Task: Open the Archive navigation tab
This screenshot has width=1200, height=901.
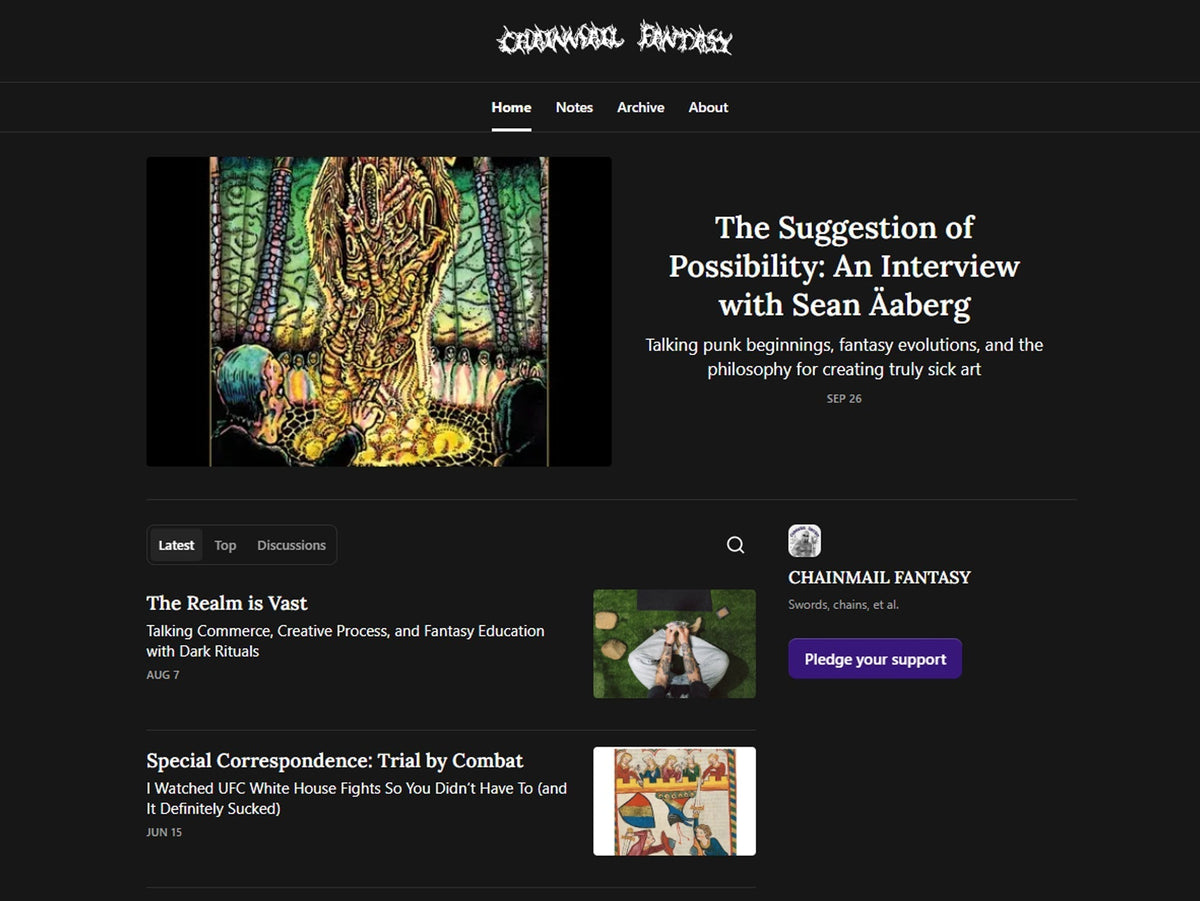Action: coord(641,107)
